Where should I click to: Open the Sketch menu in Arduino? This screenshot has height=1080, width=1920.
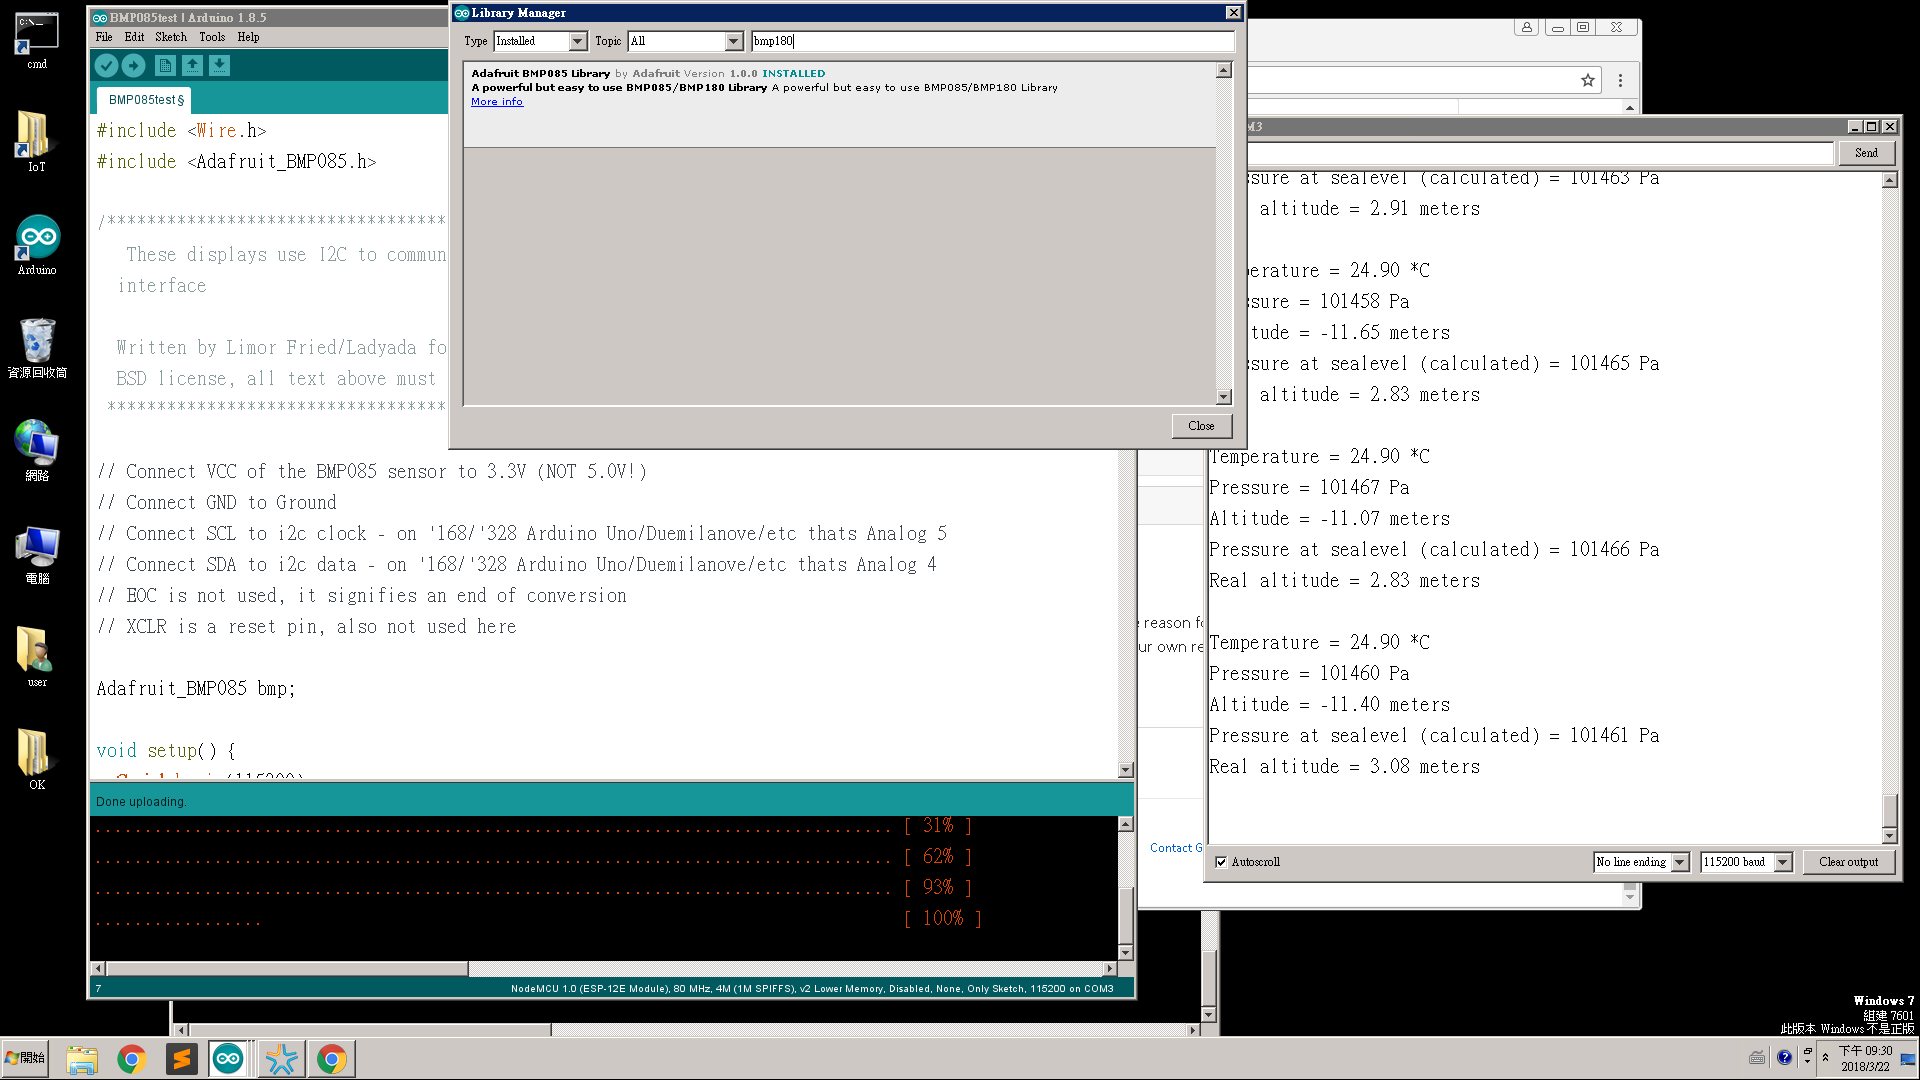pyautogui.click(x=171, y=37)
